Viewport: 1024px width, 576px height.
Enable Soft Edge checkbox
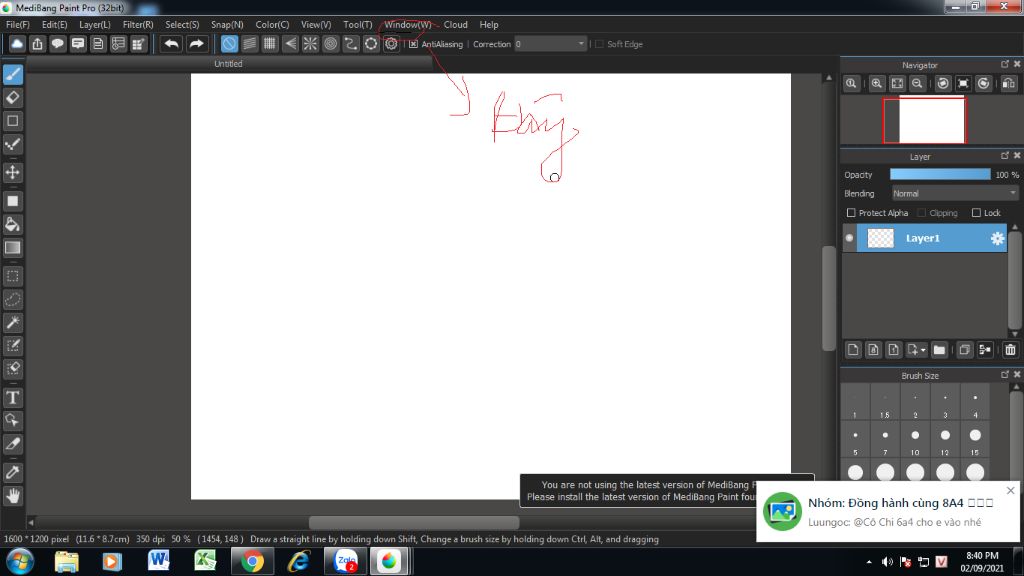pos(600,44)
